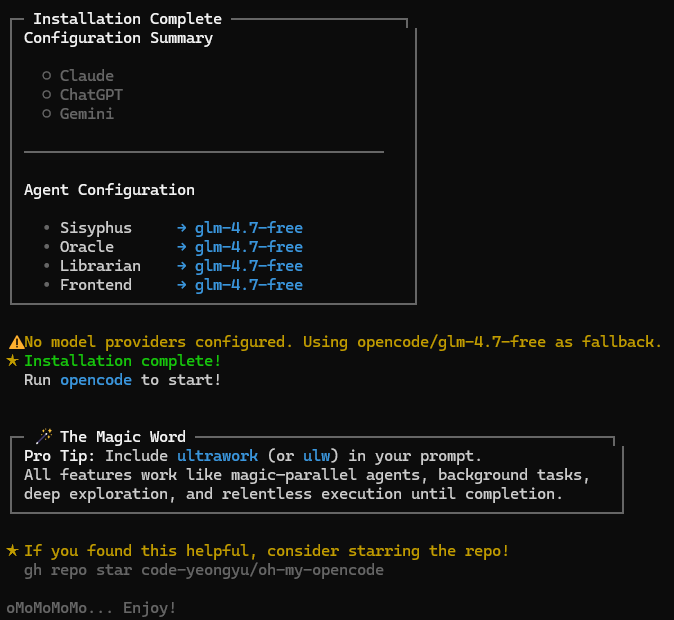This screenshot has width=674, height=620.
Task: Select the circle beside ChatGPT
Action: click(47, 95)
